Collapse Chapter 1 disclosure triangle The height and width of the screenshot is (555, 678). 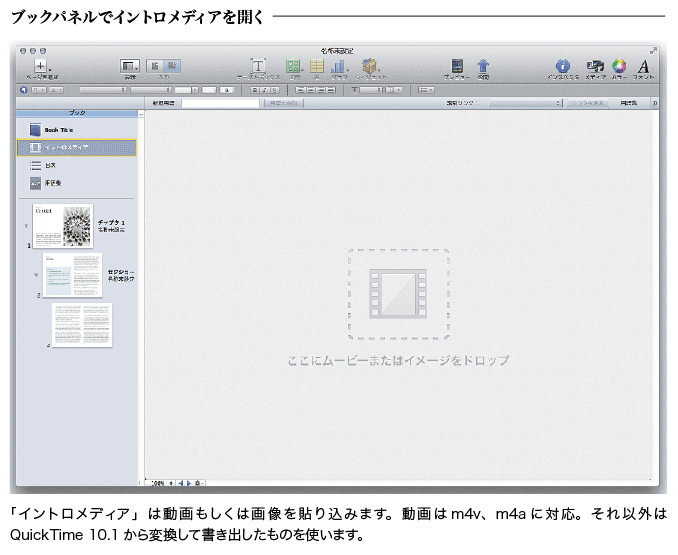pos(26,226)
